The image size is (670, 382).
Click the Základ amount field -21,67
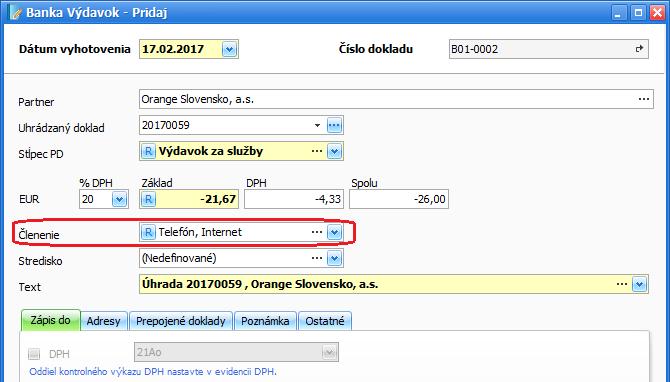coord(189,199)
